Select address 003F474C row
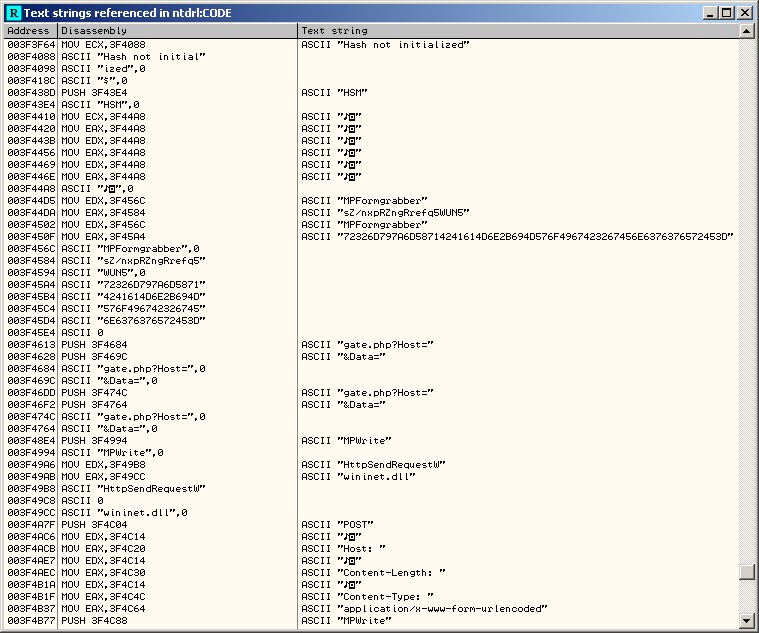759x633 pixels. point(372,417)
